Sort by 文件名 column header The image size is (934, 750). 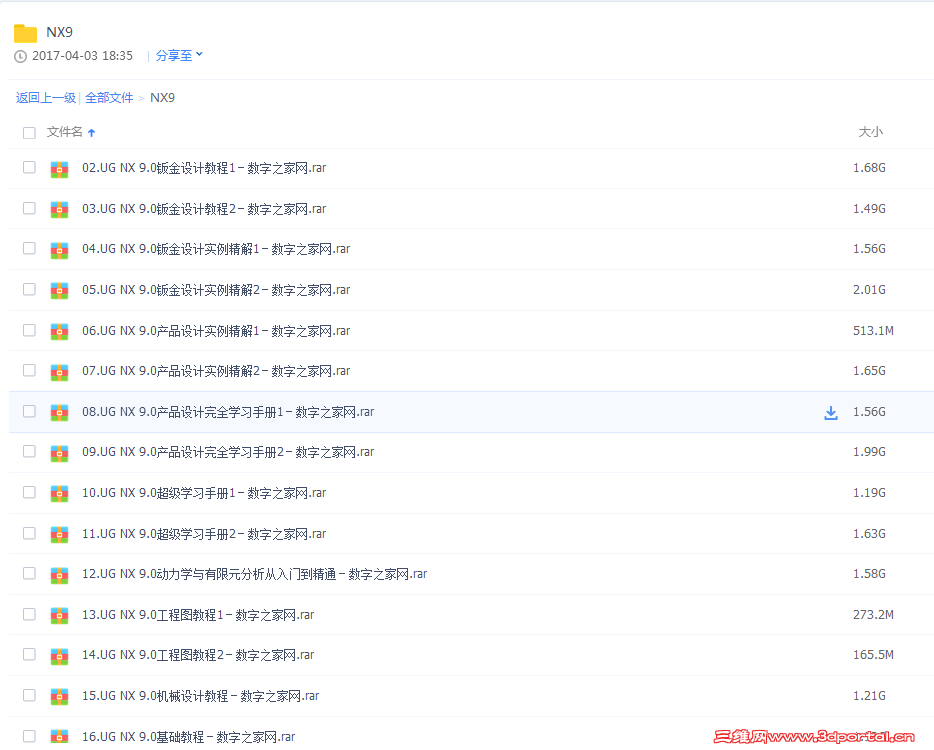pos(64,132)
